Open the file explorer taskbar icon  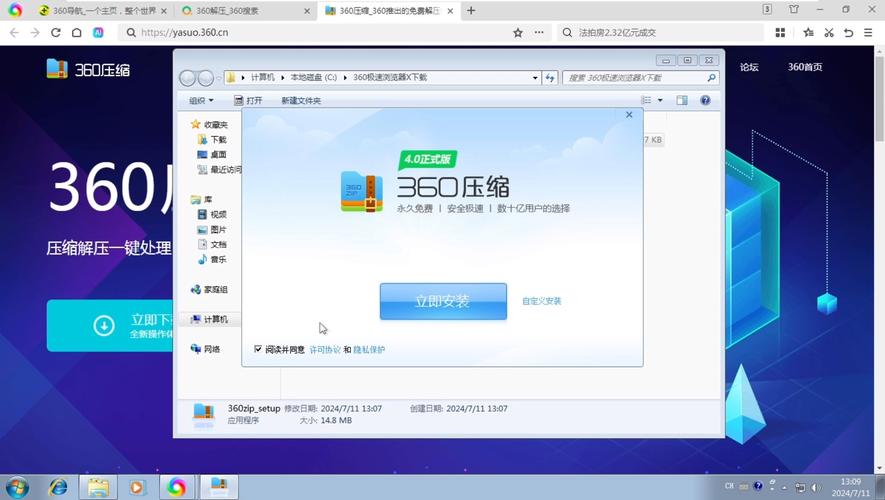pos(98,487)
